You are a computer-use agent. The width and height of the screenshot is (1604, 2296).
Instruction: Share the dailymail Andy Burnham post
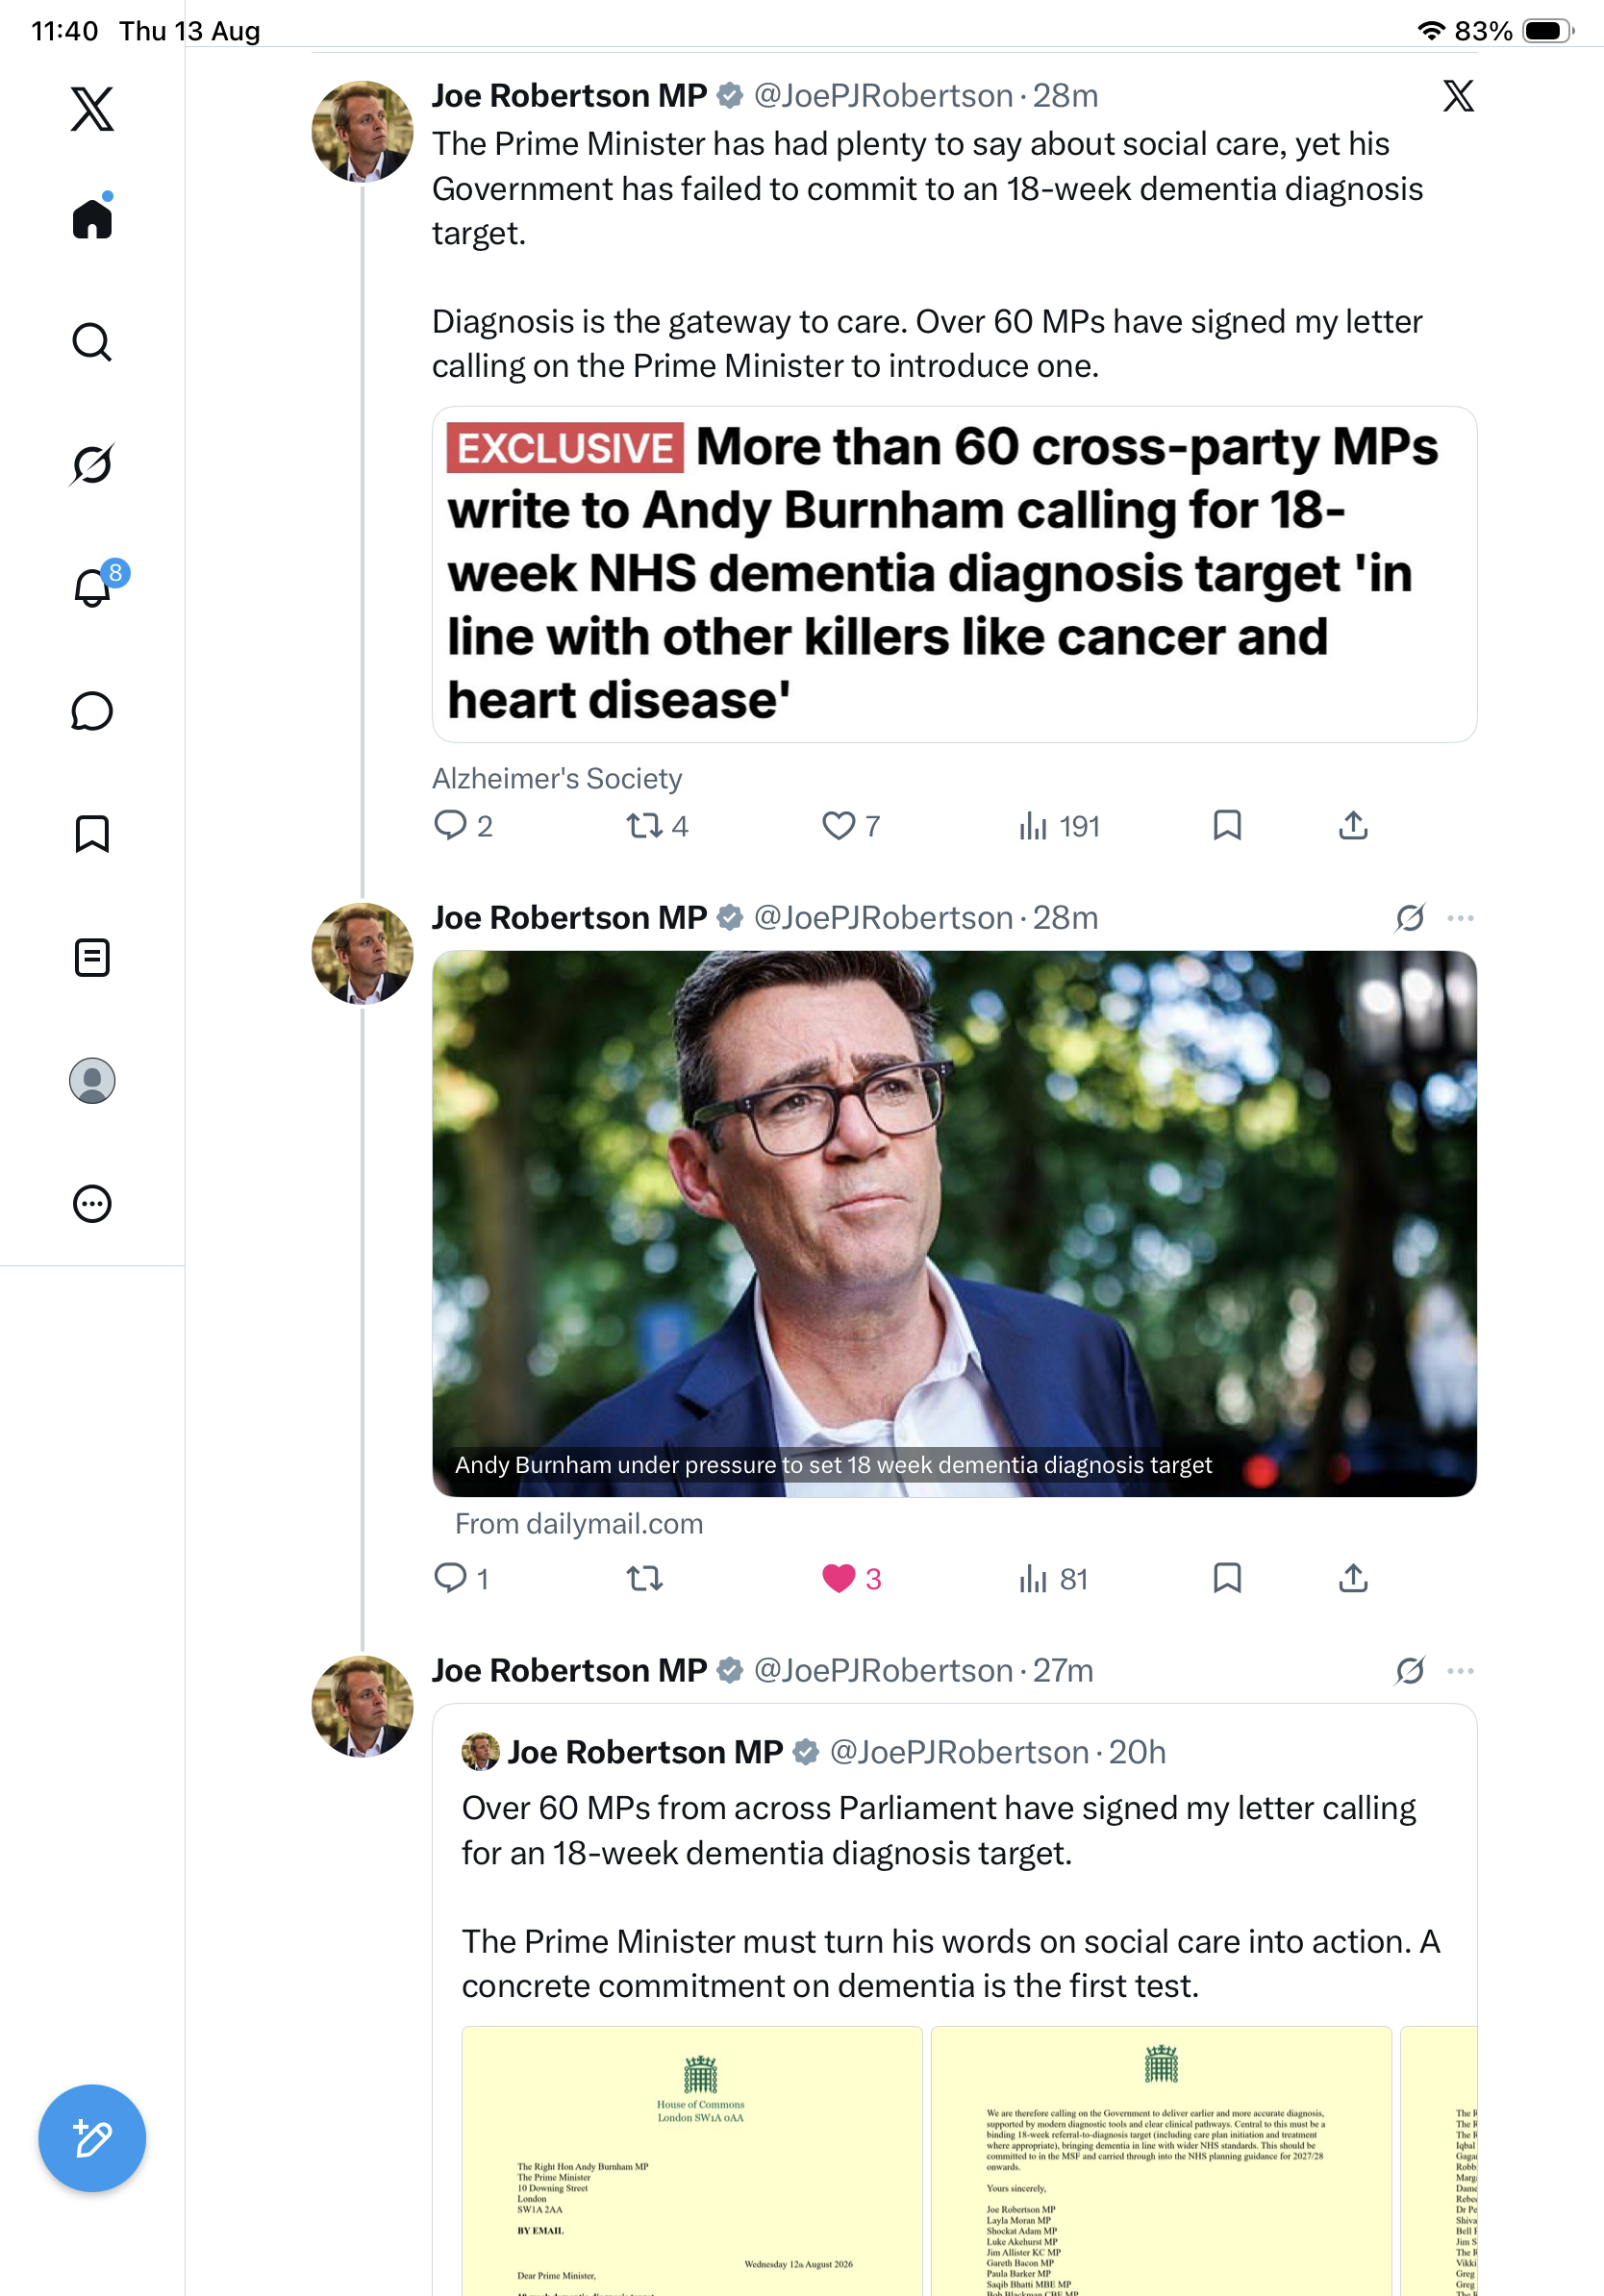[x=1353, y=1578]
